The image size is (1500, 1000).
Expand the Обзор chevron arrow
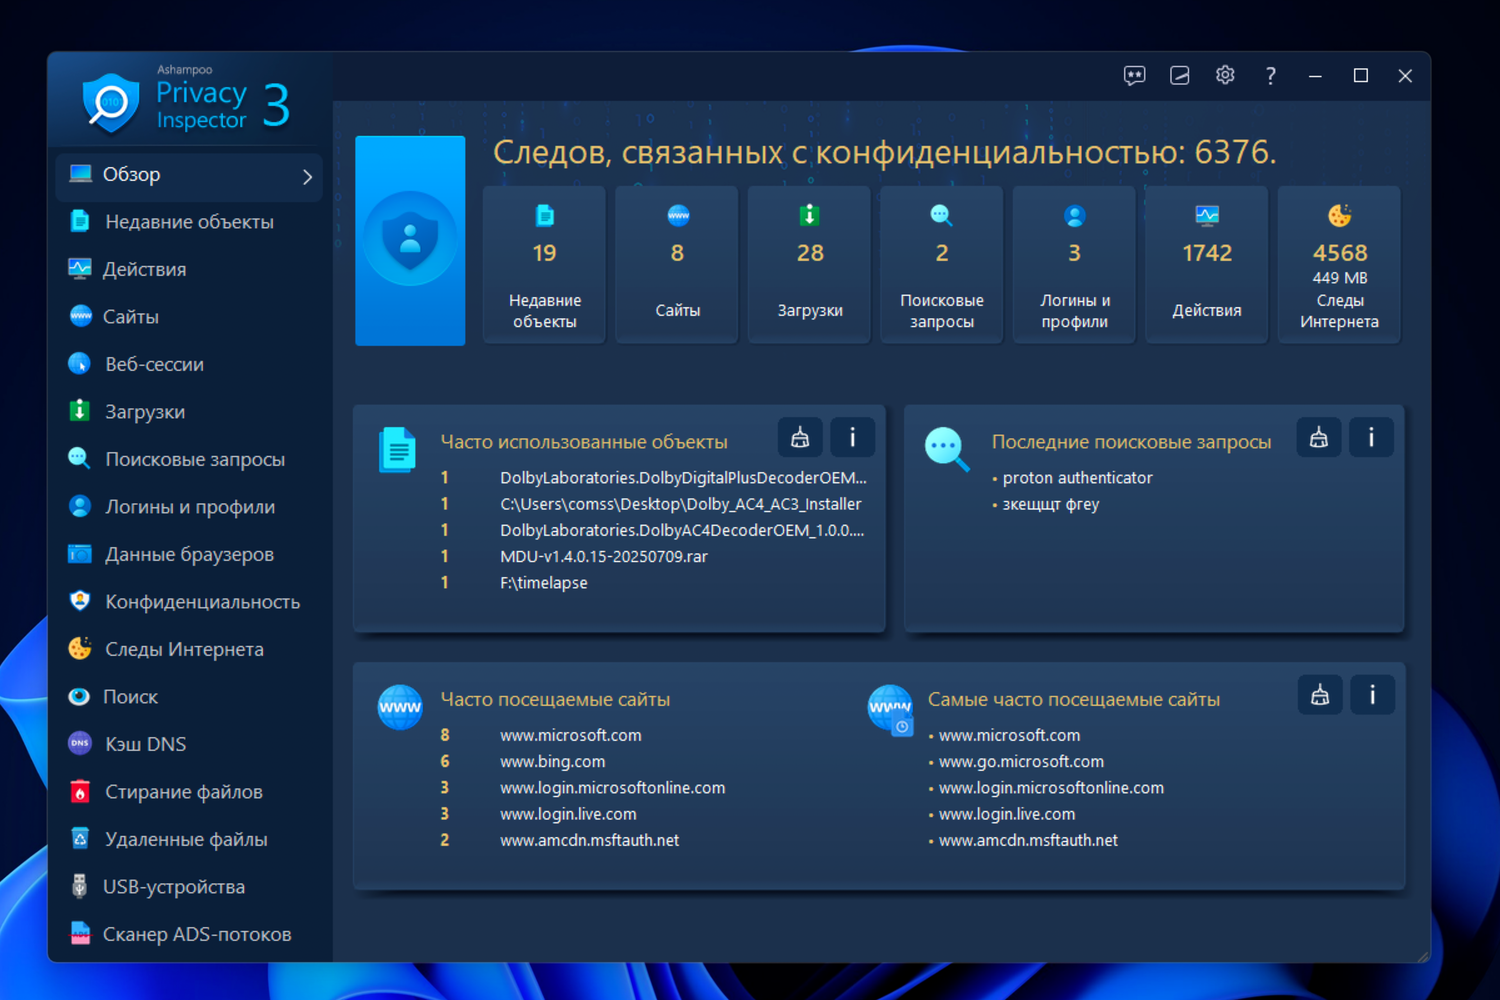(307, 177)
